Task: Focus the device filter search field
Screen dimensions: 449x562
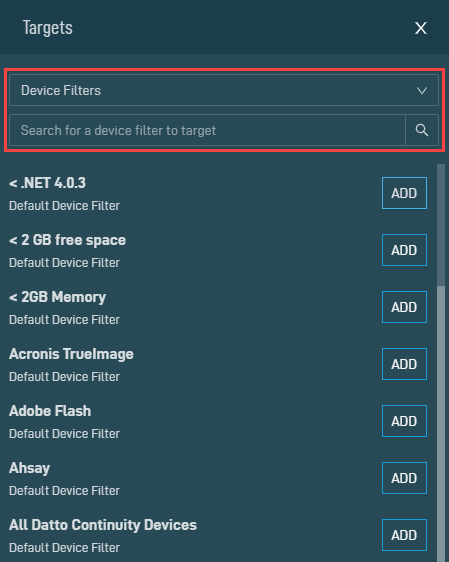Action: (207, 130)
